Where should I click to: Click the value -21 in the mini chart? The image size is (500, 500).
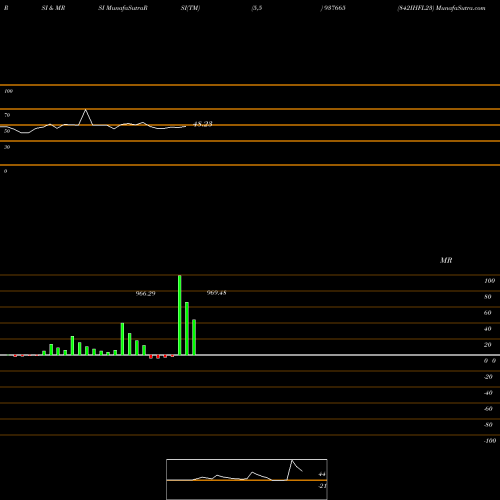click(322, 486)
